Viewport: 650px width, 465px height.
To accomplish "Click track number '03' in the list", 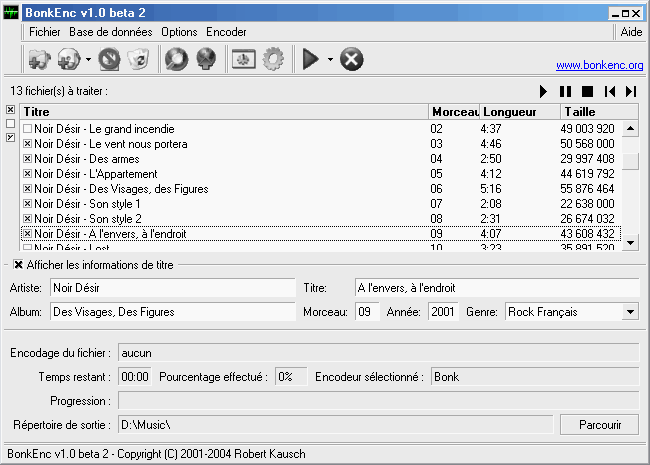I will pos(436,144).
